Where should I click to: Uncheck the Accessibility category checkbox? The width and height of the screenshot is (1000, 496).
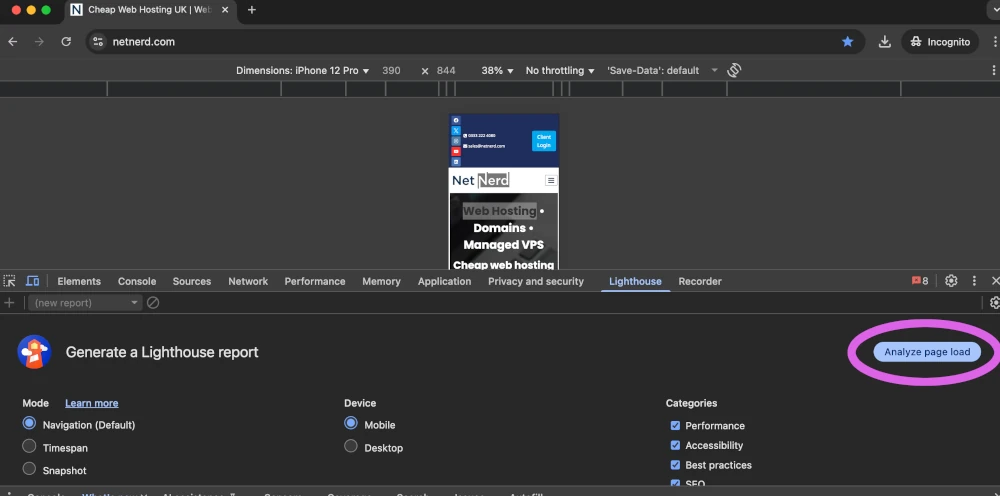click(x=675, y=445)
